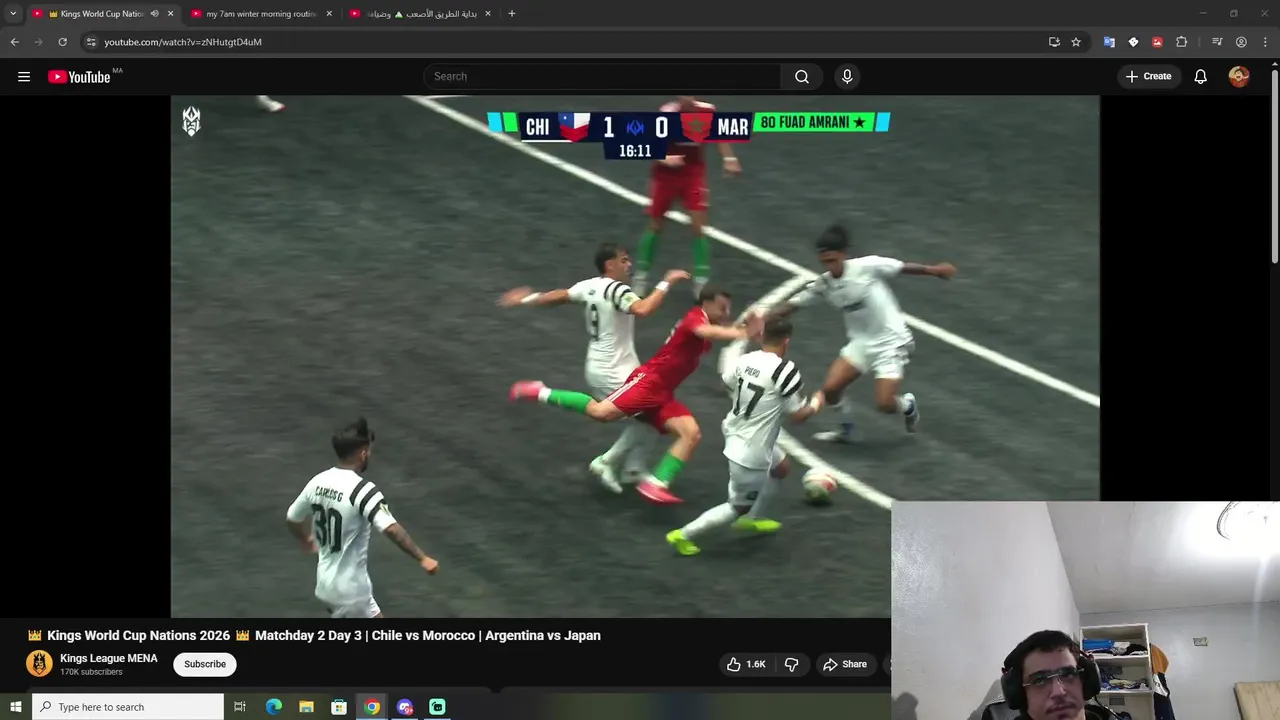1280x720 pixels.
Task: Open YouTube account avatar menu
Action: tap(1239, 77)
